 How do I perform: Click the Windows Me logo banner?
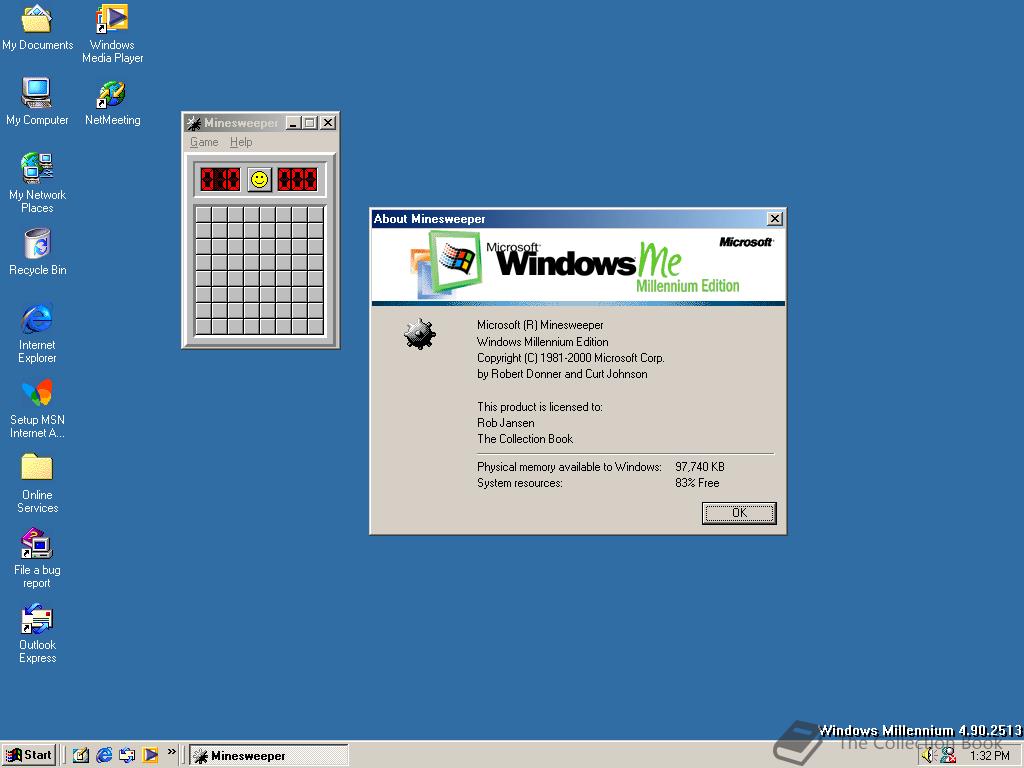point(578,266)
